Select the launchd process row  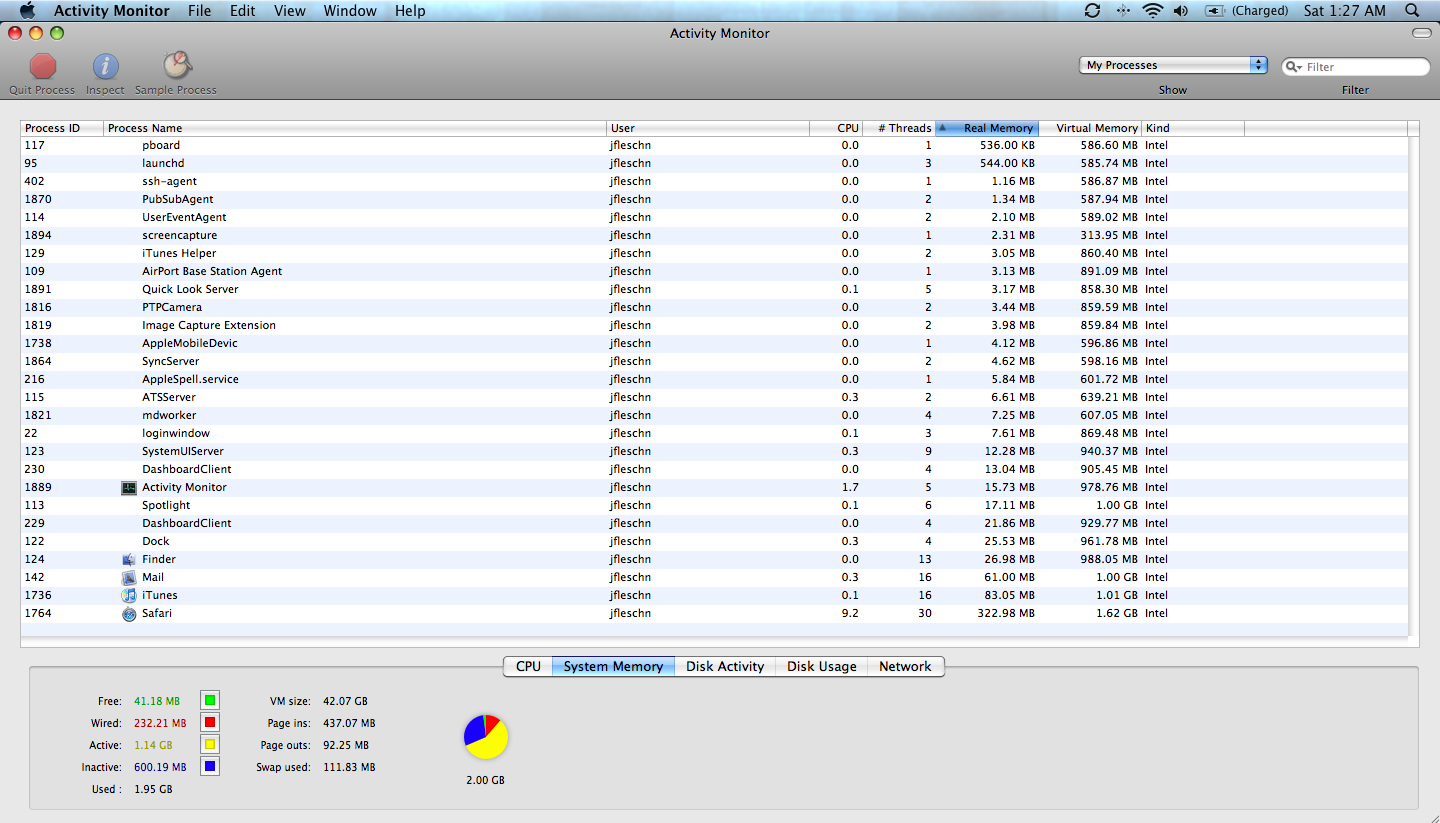pos(714,164)
